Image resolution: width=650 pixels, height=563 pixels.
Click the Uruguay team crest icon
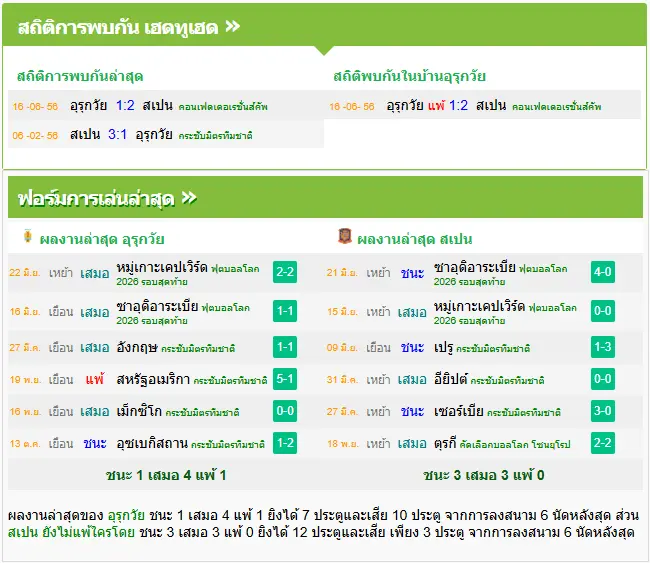click(28, 236)
